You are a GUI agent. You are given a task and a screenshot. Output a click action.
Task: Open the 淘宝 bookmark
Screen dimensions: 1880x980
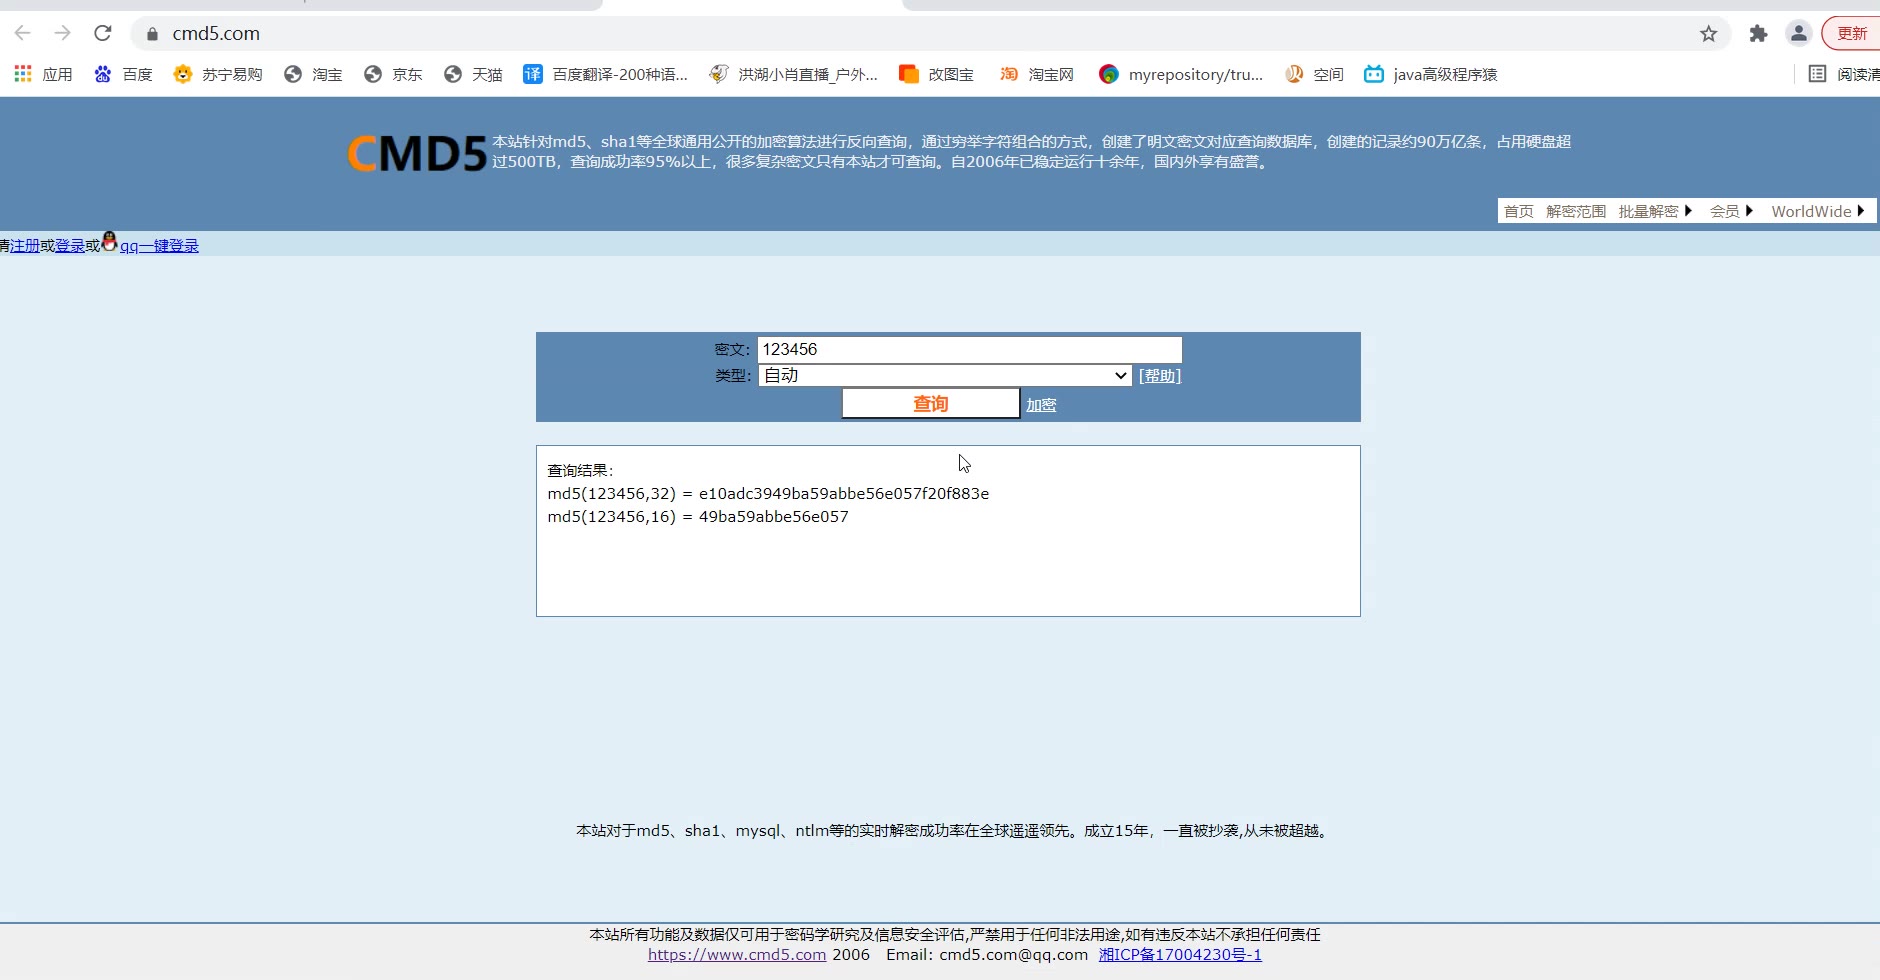(x=313, y=74)
